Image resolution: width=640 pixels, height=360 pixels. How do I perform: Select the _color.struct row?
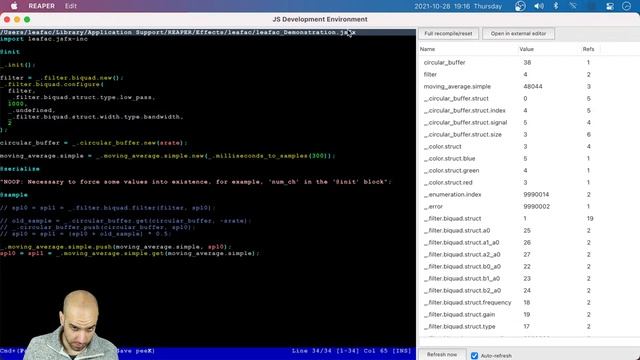(x=529, y=147)
